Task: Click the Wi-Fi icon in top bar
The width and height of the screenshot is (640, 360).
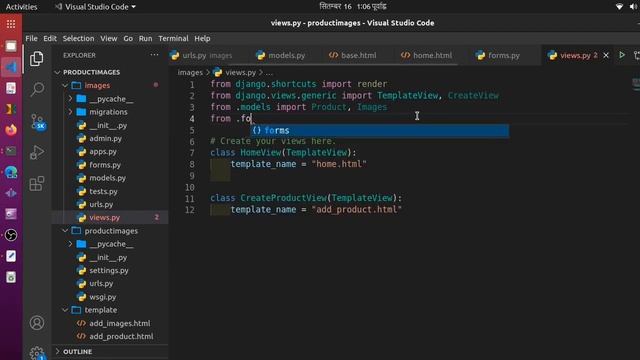Action: 619,7
